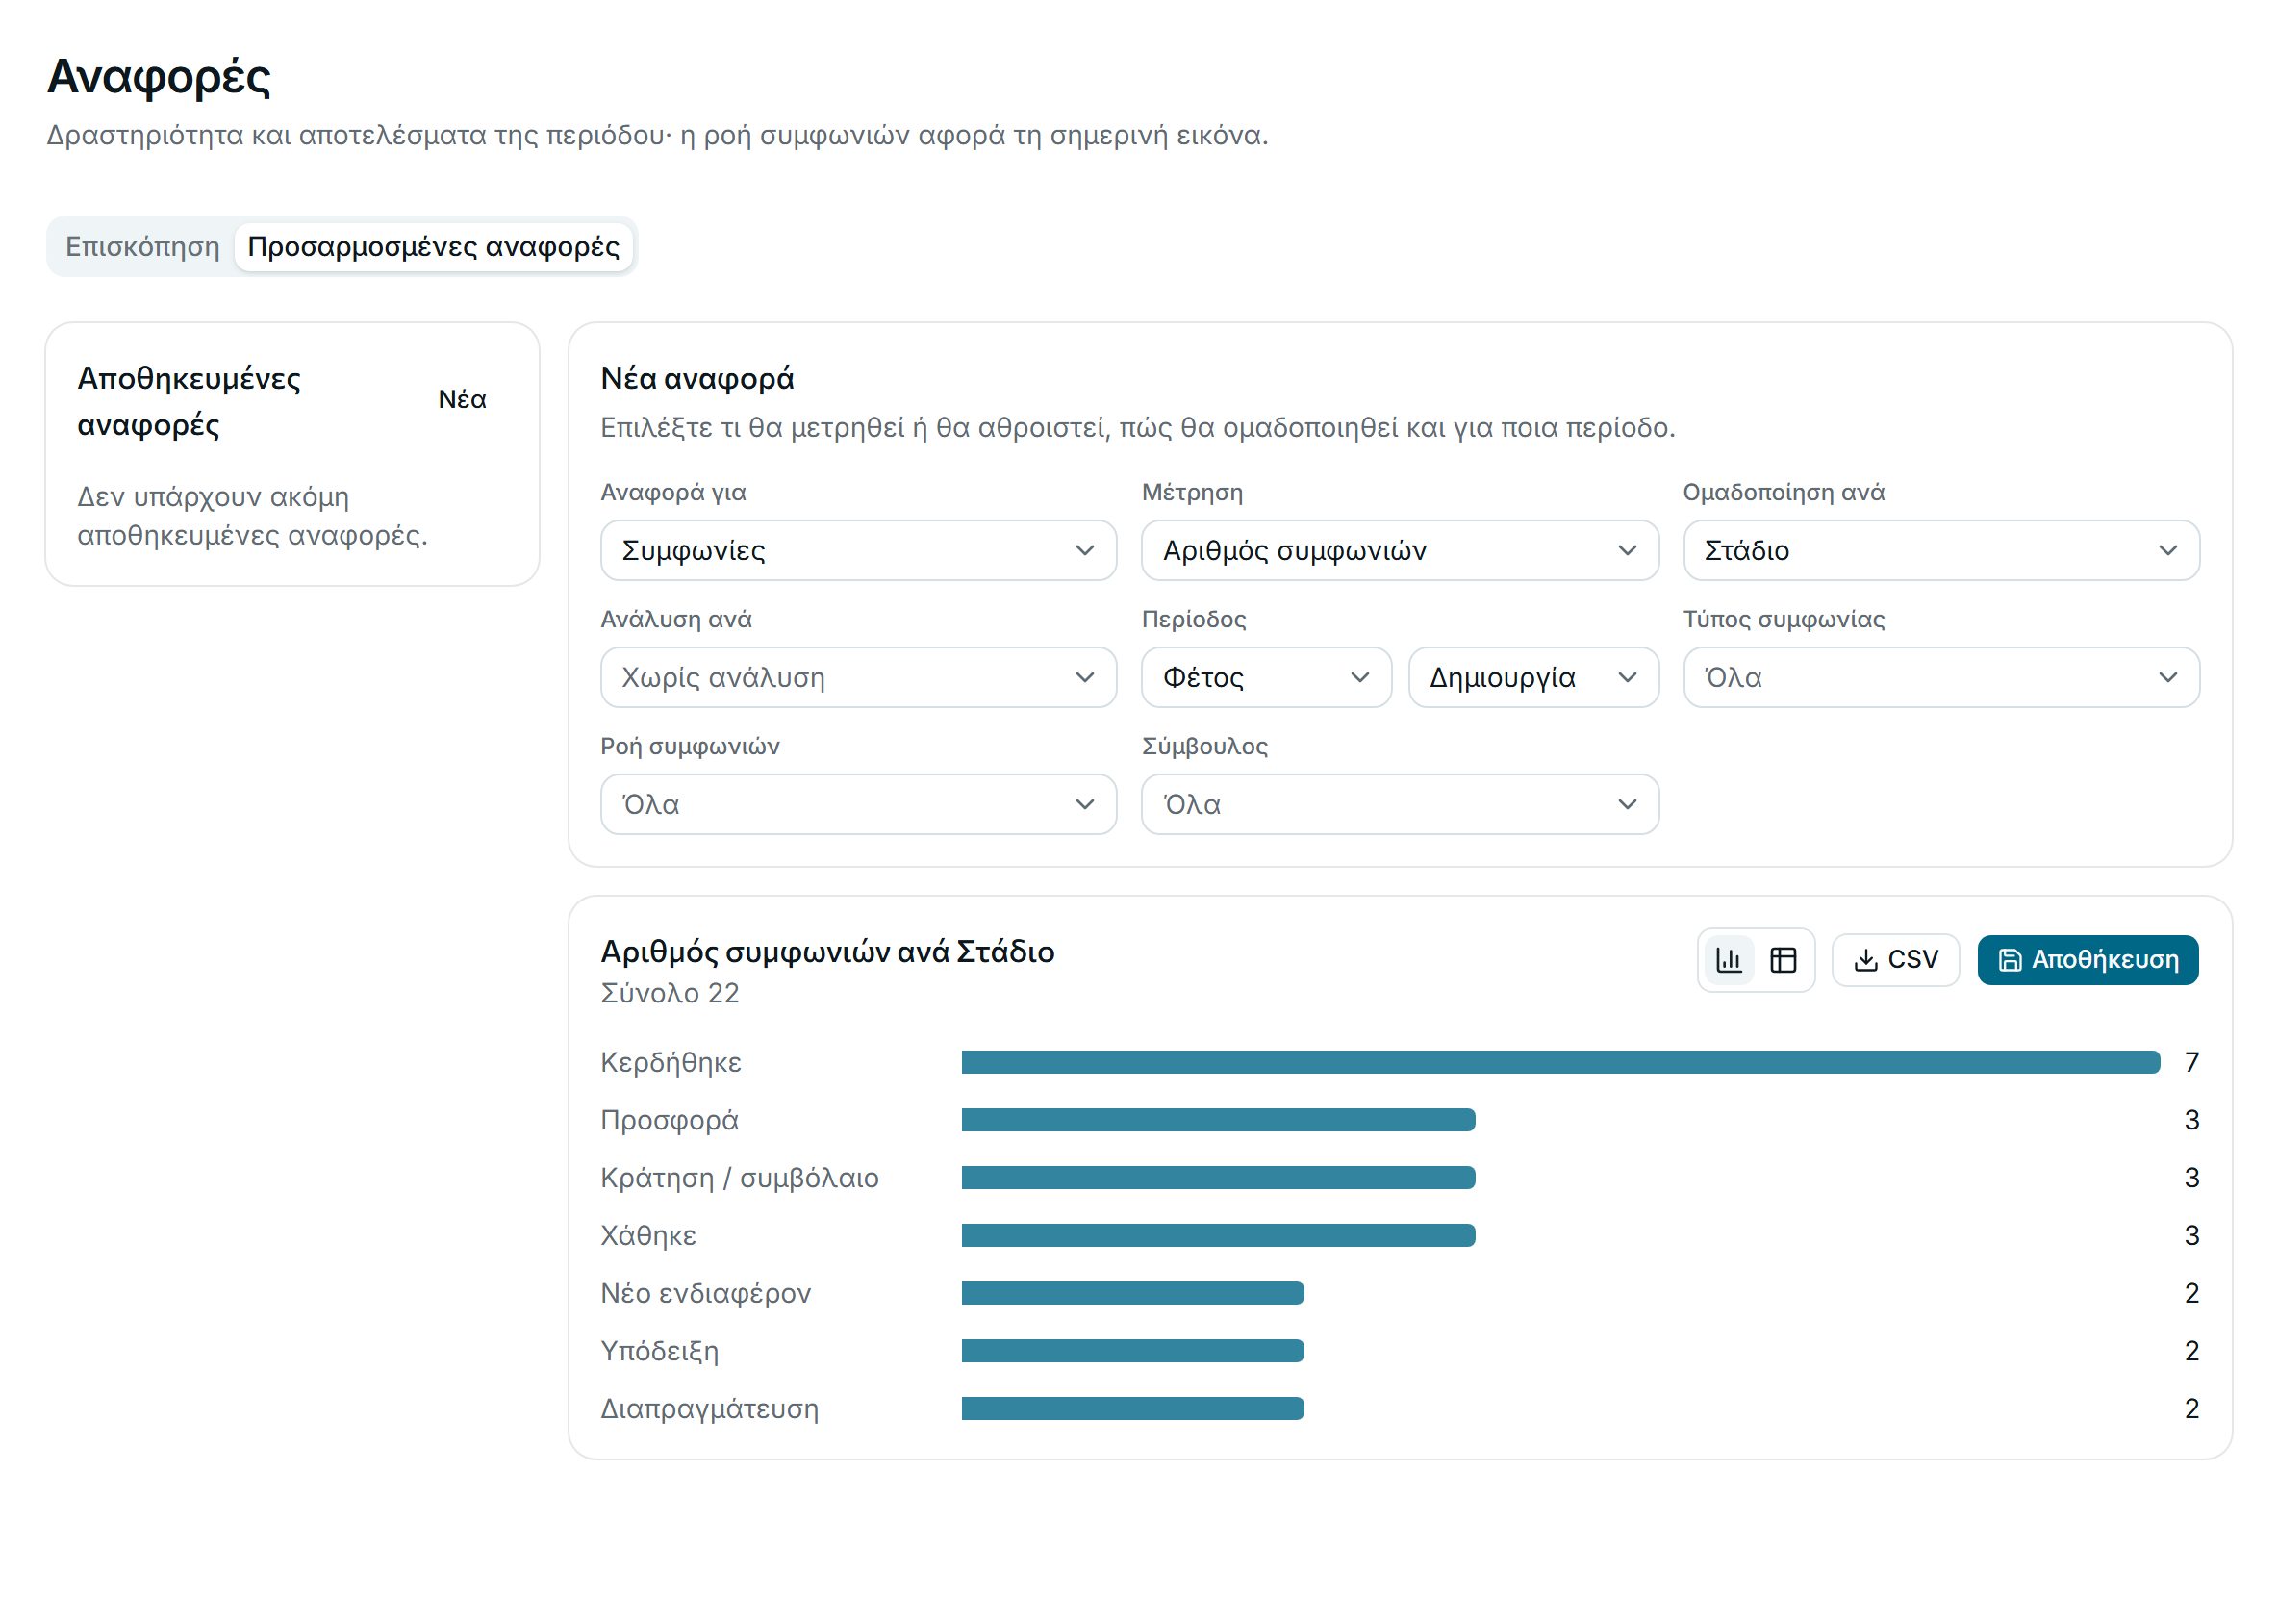Image resolution: width=2278 pixels, height=1624 pixels.
Task: Open the Ανάλυση ανά dropdown
Action: point(859,677)
